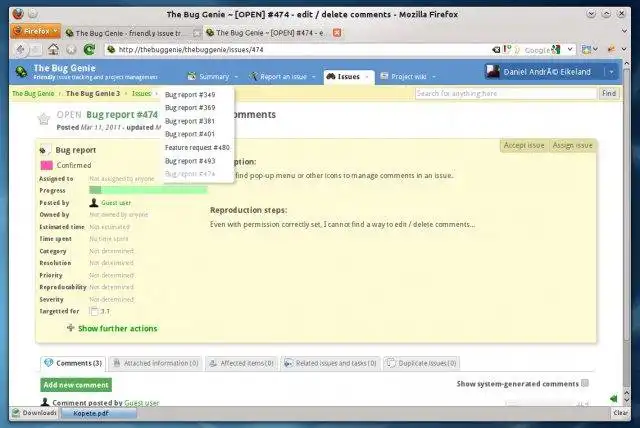Click the Firefox logo in the title bar
The image size is (640, 428).
(18, 14)
